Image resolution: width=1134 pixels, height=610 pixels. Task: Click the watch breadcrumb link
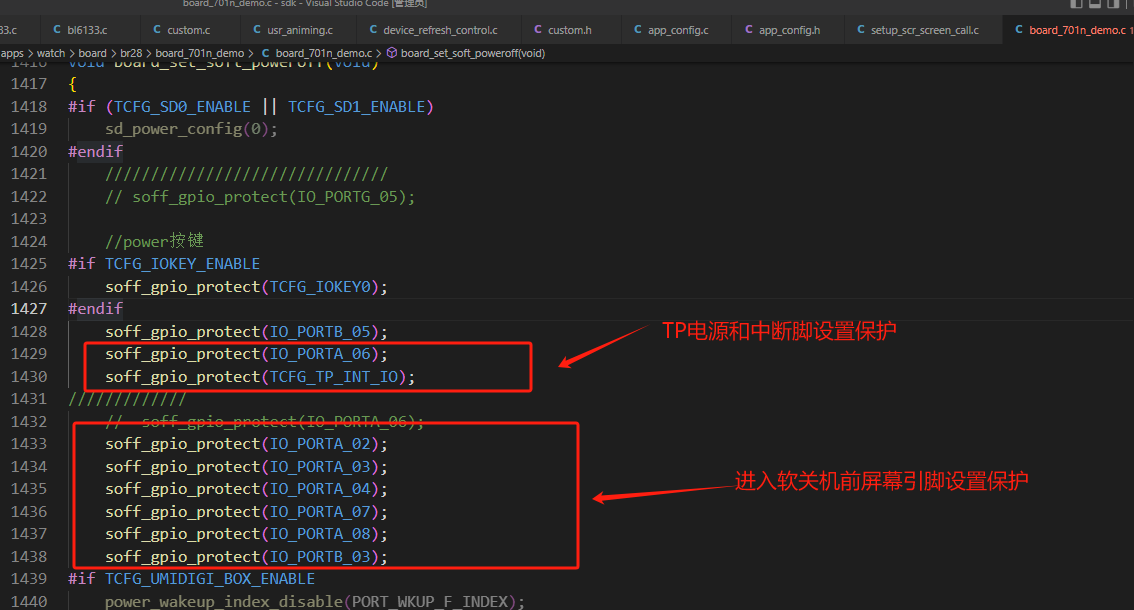click(51, 53)
